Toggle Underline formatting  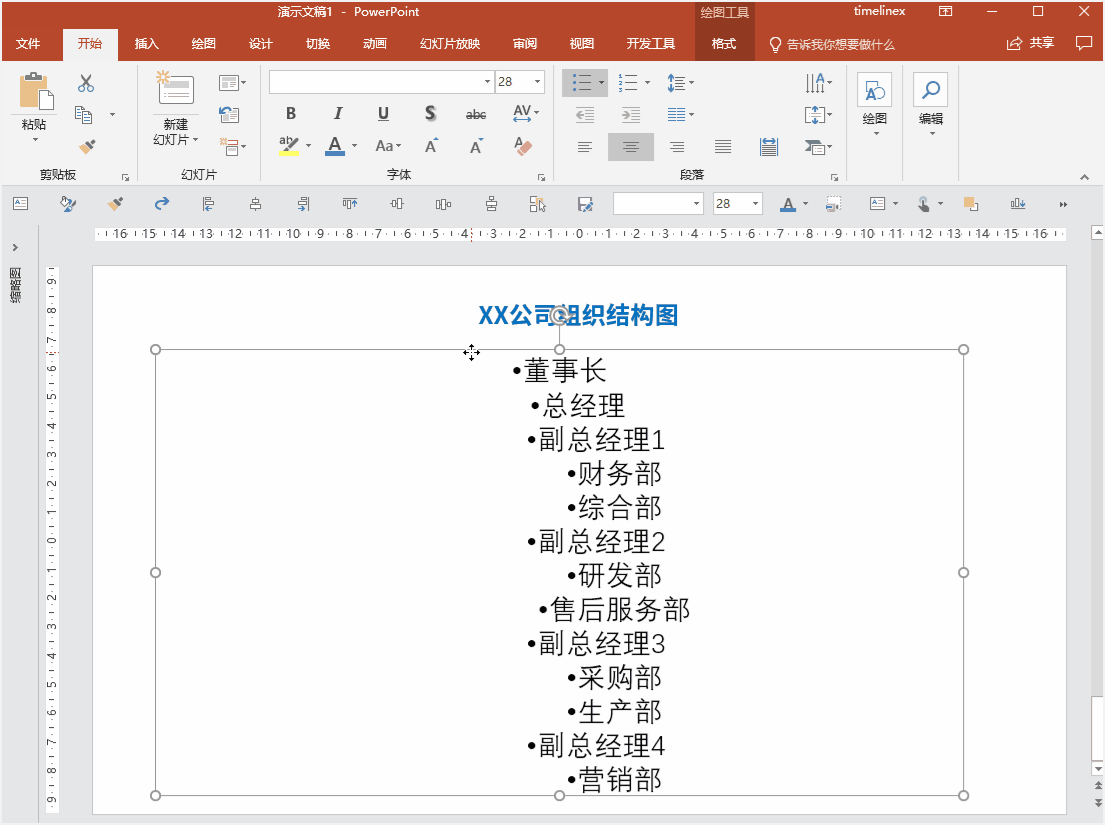[383, 114]
